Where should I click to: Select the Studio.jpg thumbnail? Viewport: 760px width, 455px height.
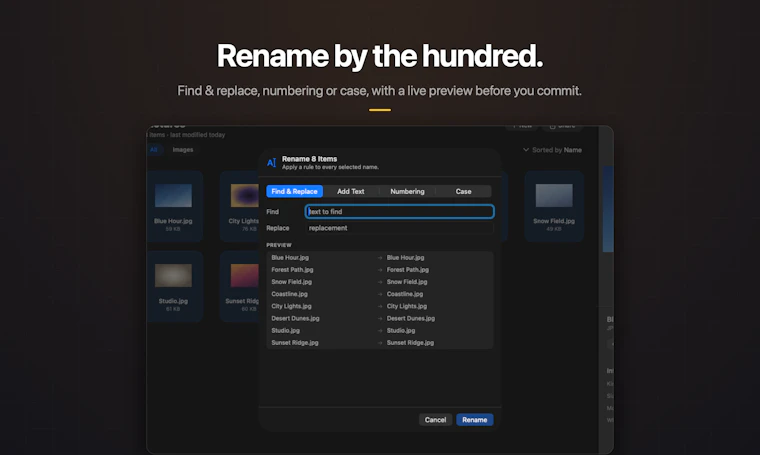pos(174,276)
